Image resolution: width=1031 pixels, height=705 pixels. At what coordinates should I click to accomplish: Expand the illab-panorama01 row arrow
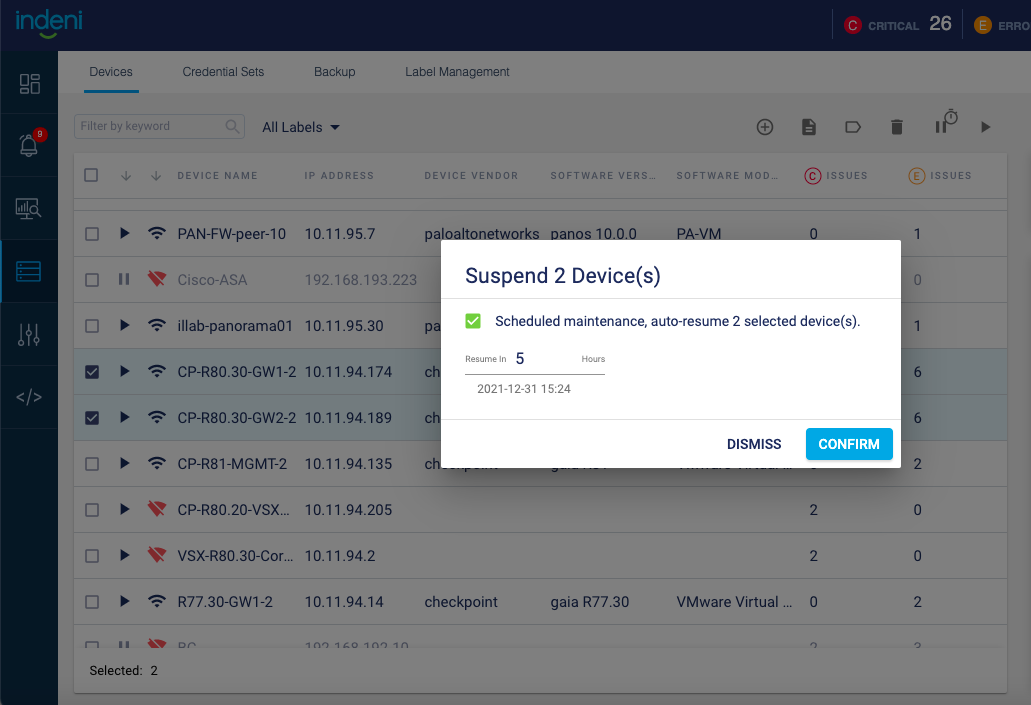click(124, 325)
